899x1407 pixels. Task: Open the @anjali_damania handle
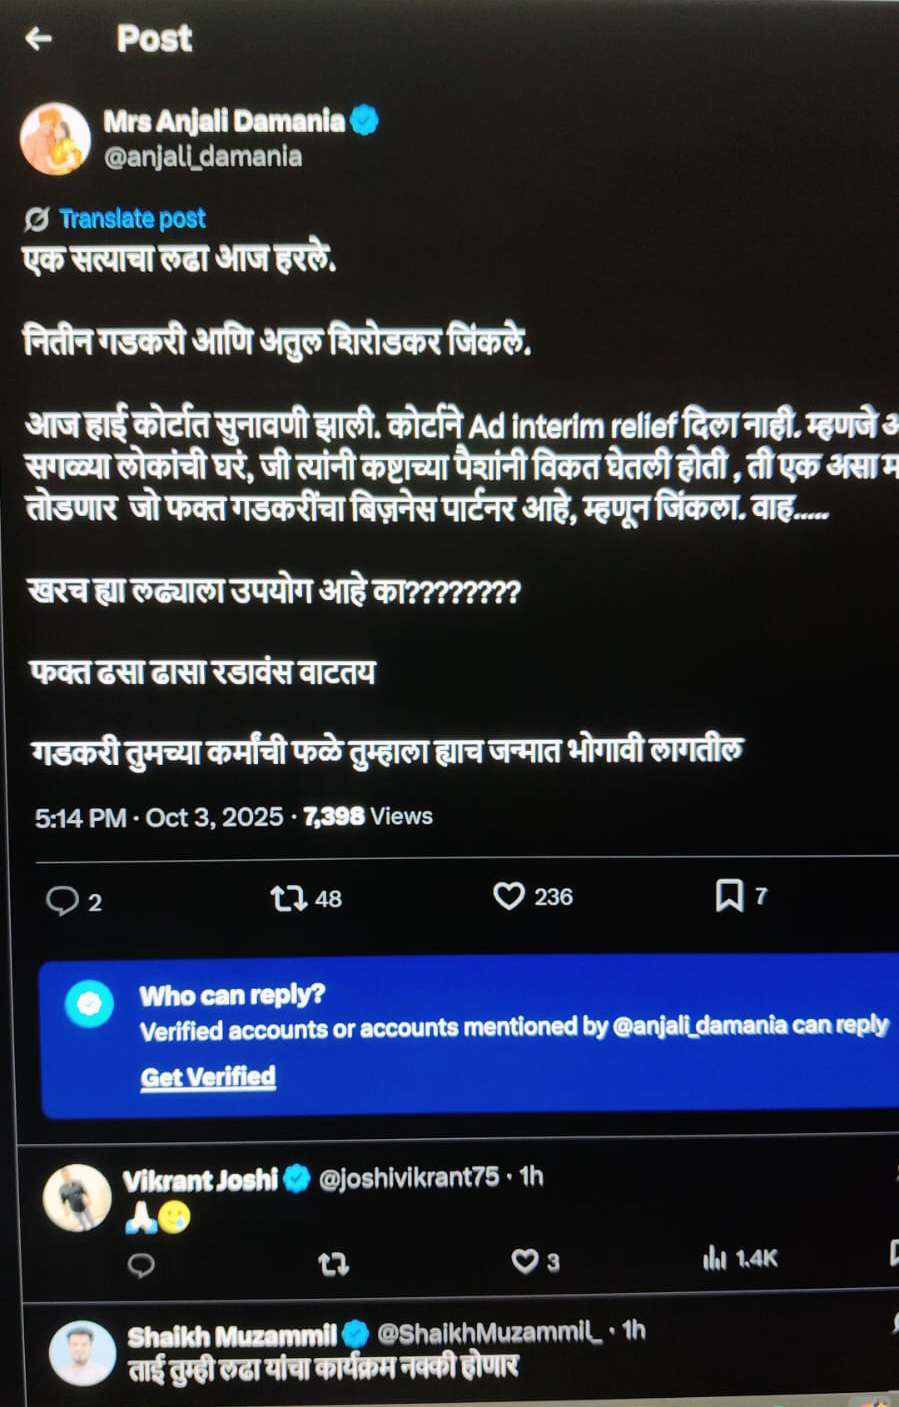tap(203, 156)
